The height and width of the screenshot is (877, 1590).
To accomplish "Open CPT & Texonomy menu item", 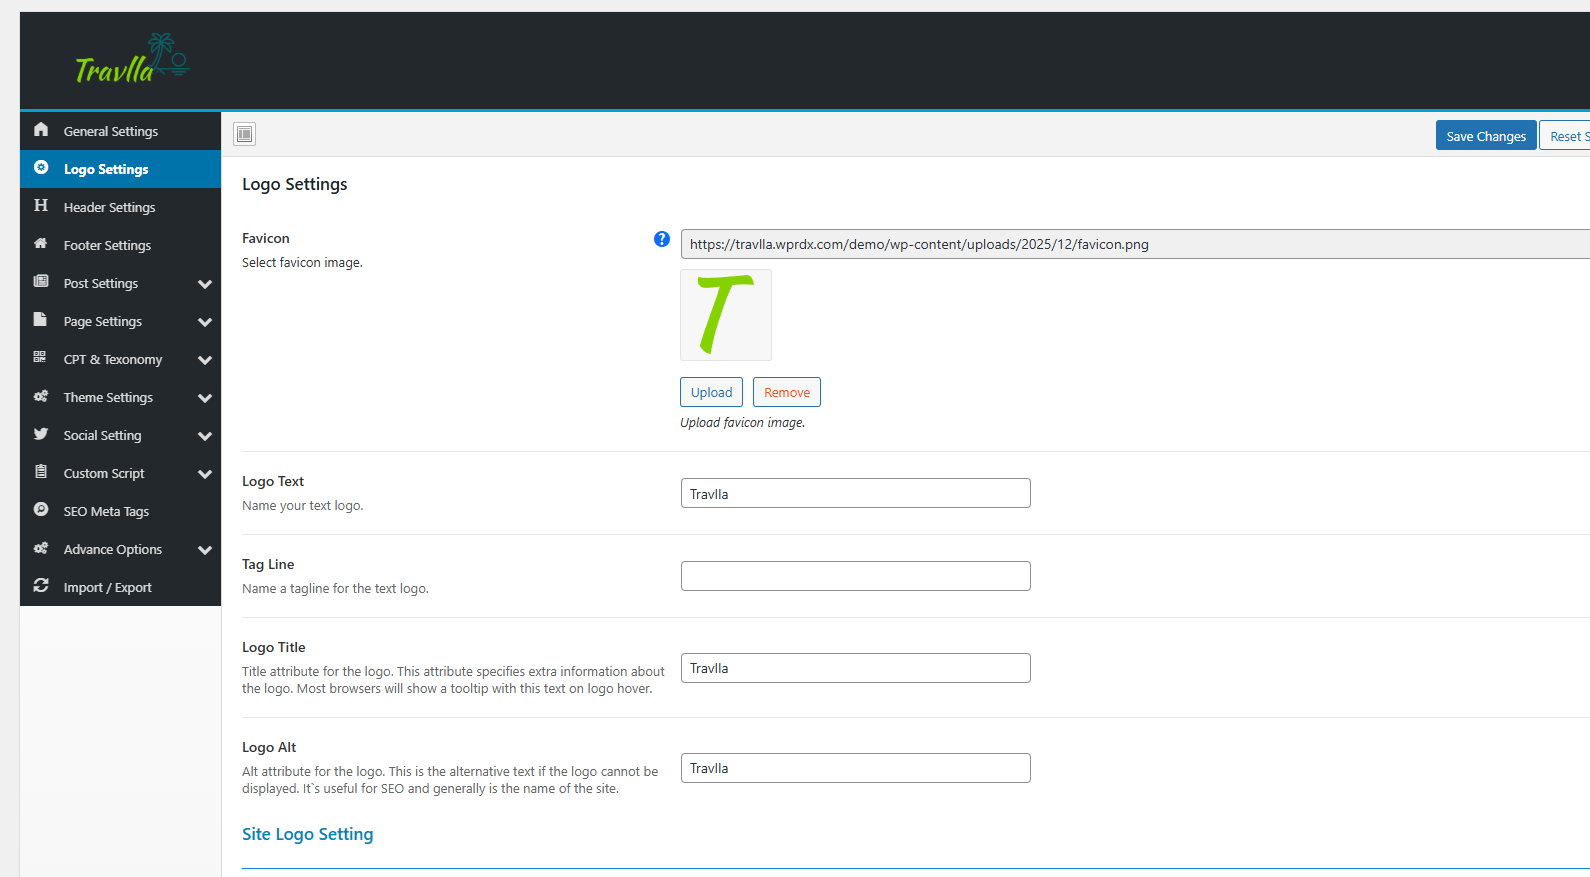I will [112, 360].
